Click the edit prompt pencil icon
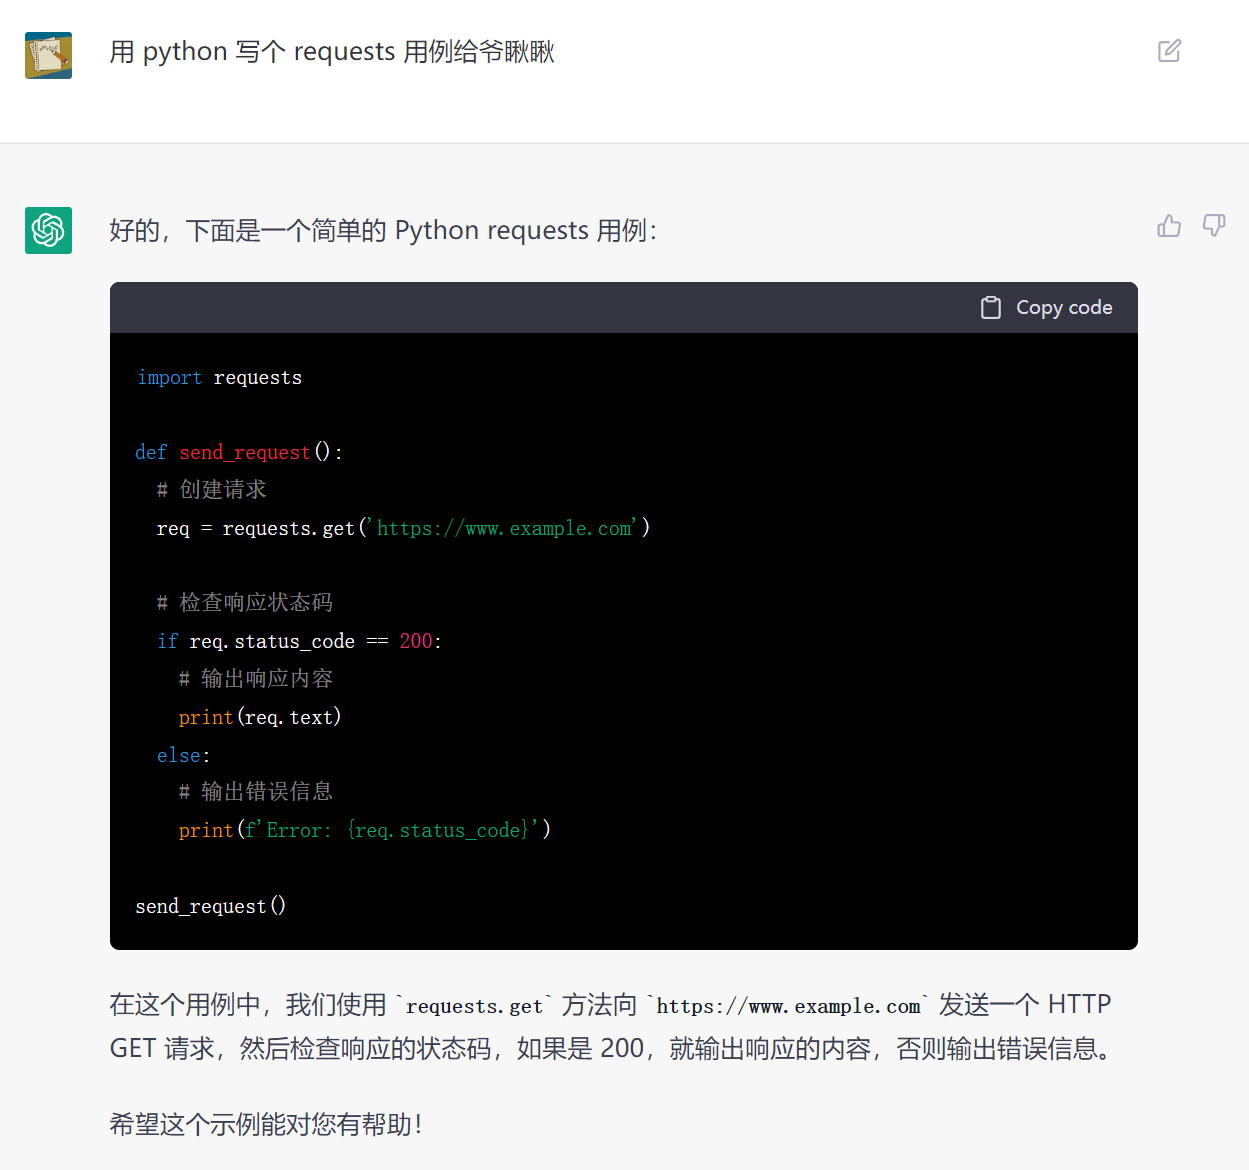Image resolution: width=1249 pixels, height=1170 pixels. point(1169,50)
